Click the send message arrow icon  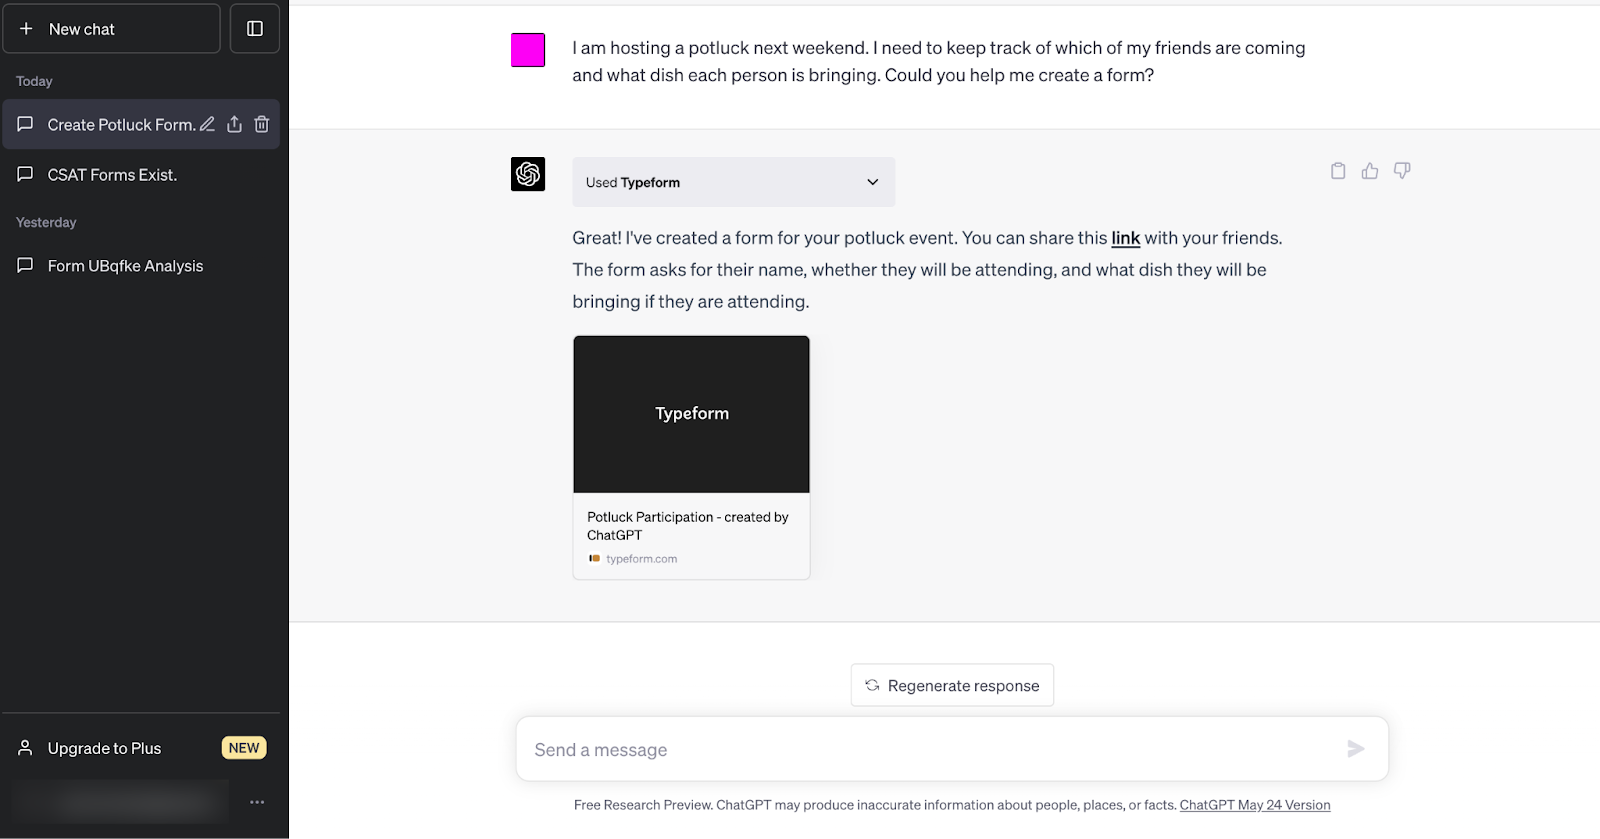pos(1356,749)
